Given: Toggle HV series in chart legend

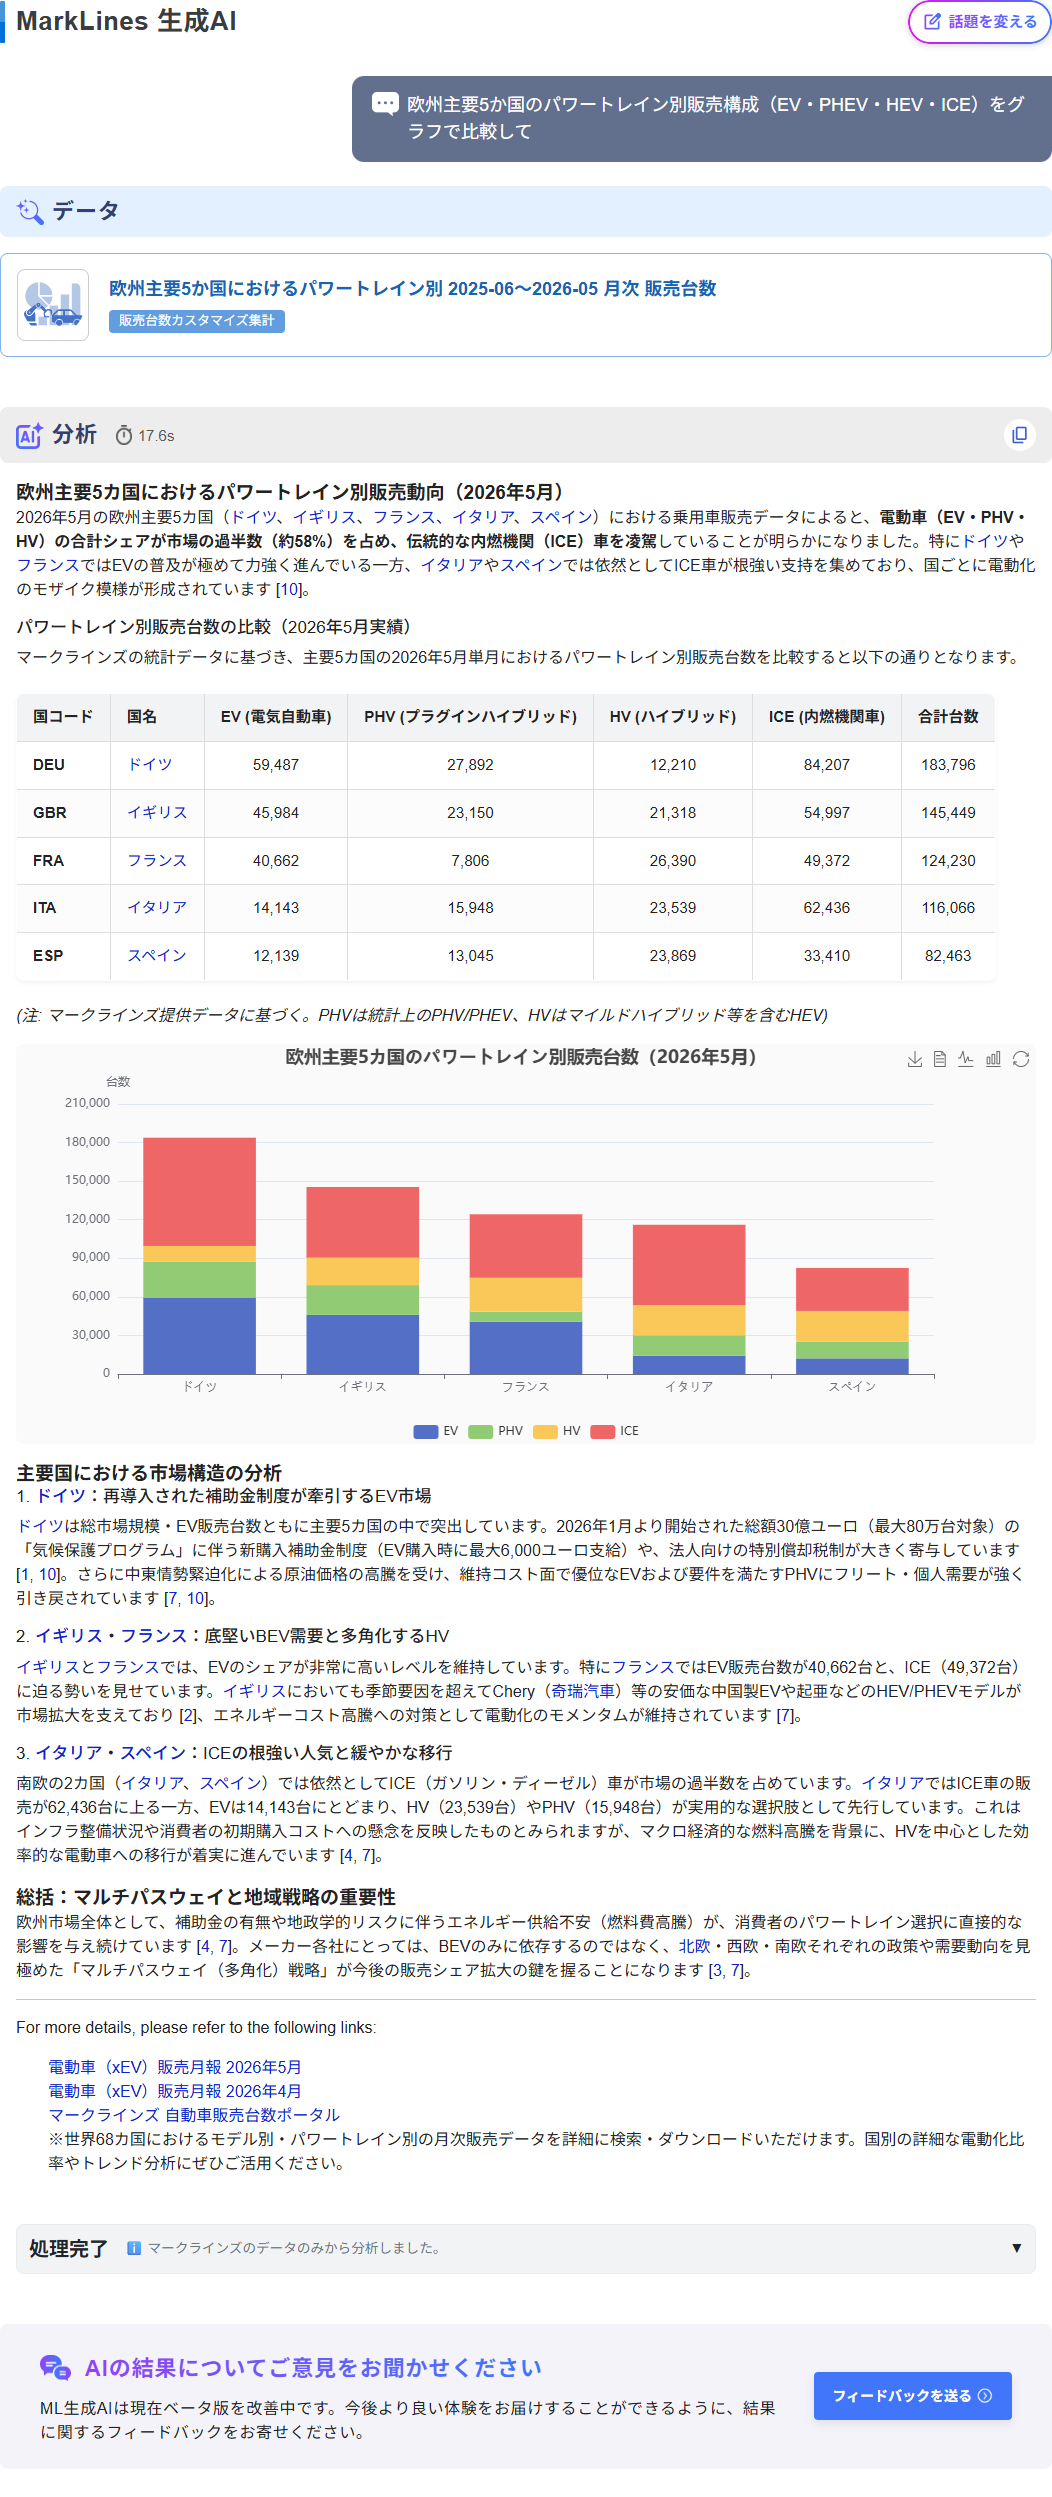Looking at the screenshot, I should tap(557, 1431).
